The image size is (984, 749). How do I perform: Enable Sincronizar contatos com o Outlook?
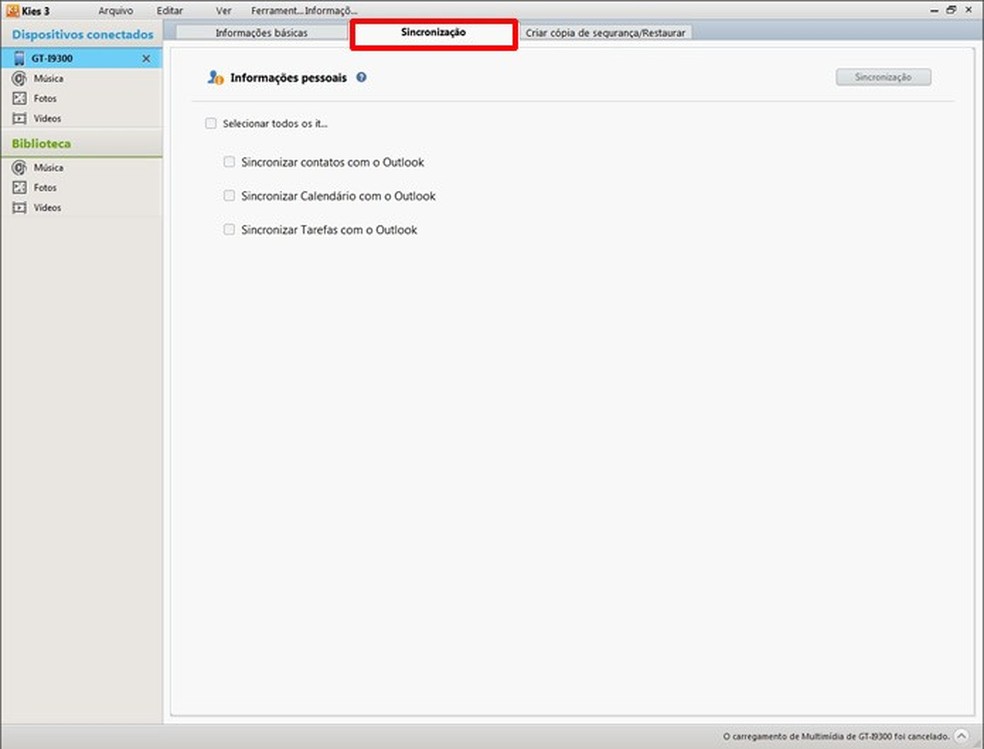click(229, 162)
